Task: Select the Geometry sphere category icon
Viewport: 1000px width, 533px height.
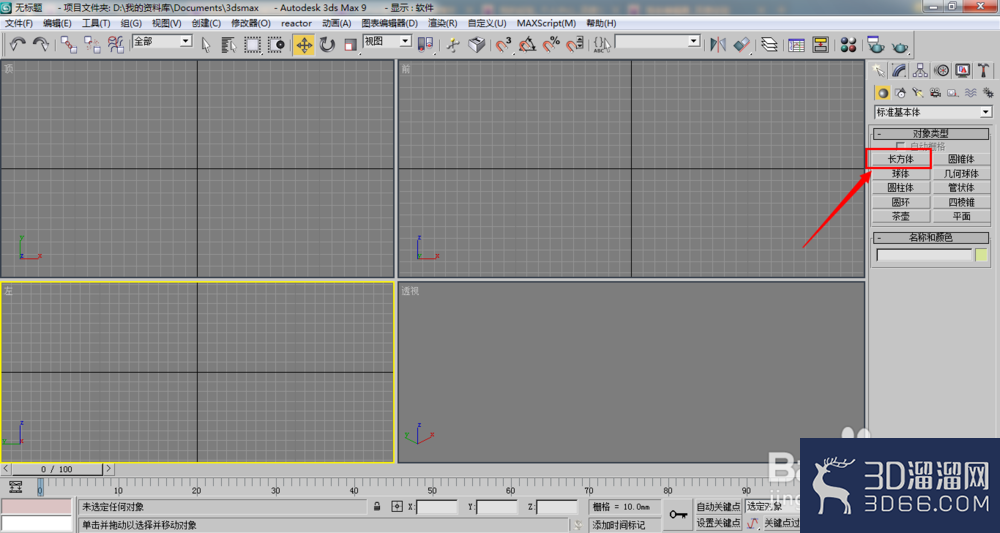Action: [x=883, y=93]
